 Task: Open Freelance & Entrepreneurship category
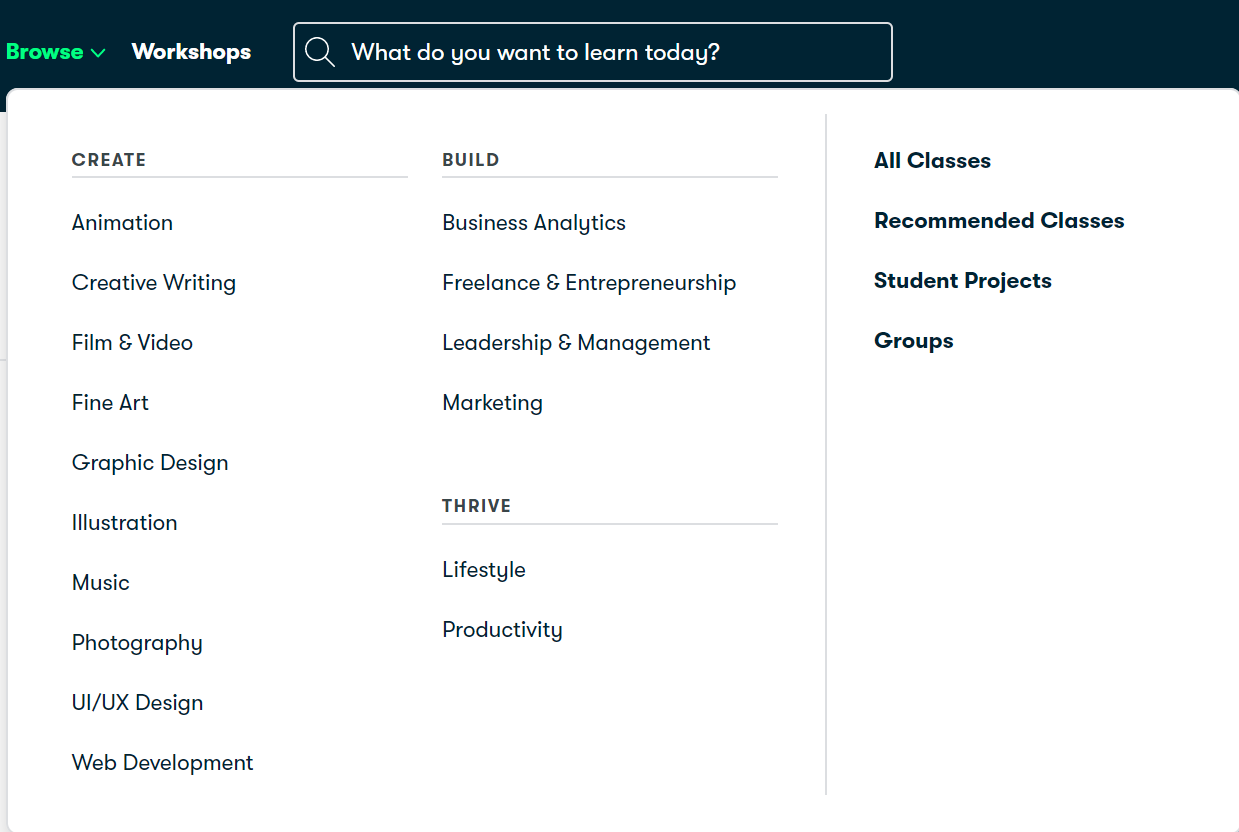click(x=589, y=283)
